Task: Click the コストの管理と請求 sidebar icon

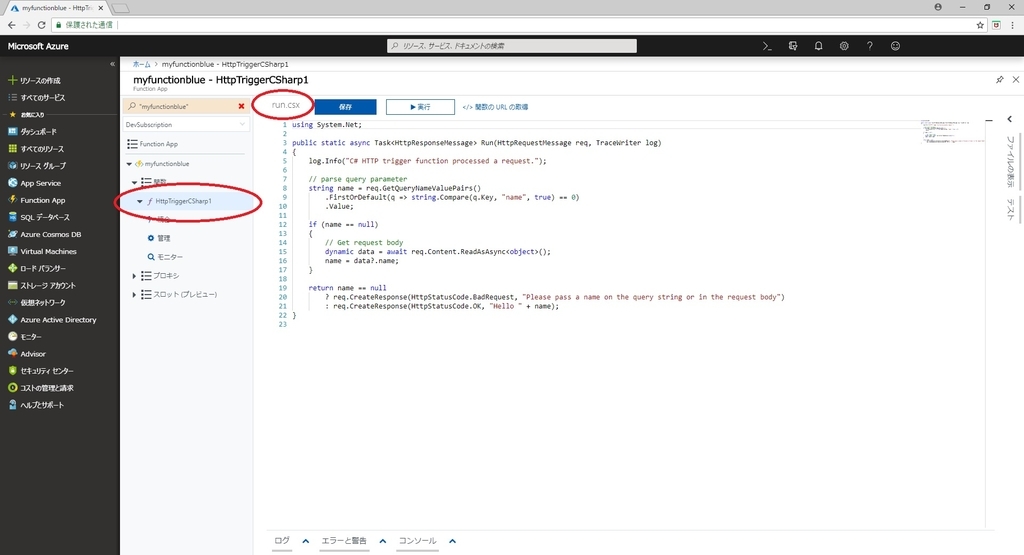Action: coord(12,387)
